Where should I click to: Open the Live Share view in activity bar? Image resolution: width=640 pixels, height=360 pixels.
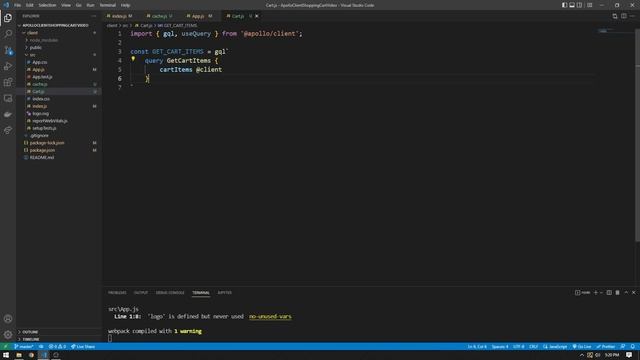(8, 131)
